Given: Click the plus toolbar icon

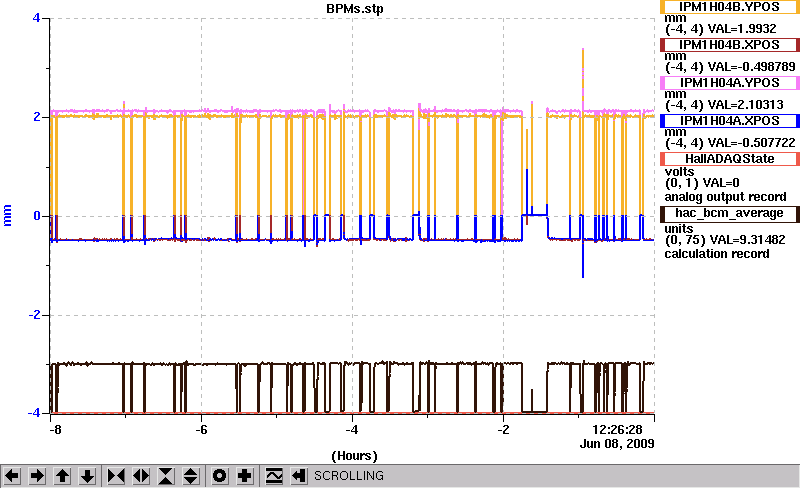Looking at the screenshot, I should click(x=245, y=476).
